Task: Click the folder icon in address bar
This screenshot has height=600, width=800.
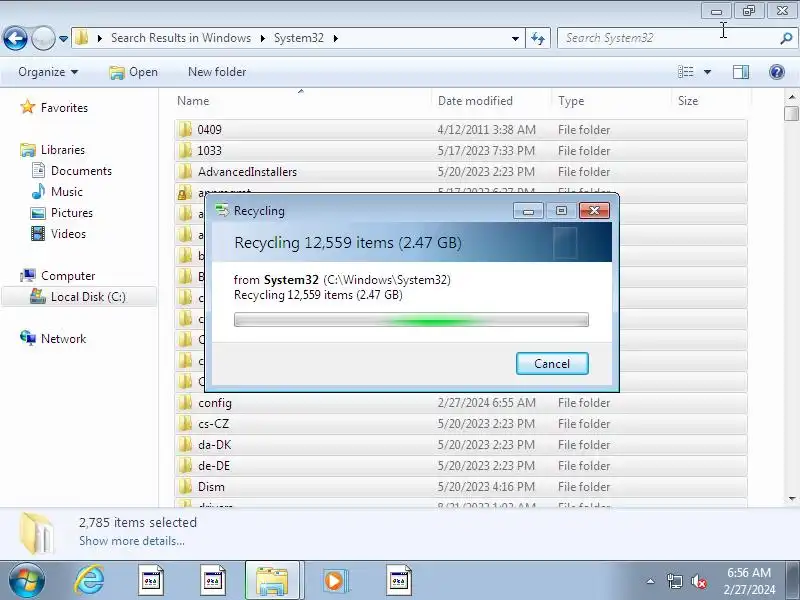Action: [x=81, y=38]
